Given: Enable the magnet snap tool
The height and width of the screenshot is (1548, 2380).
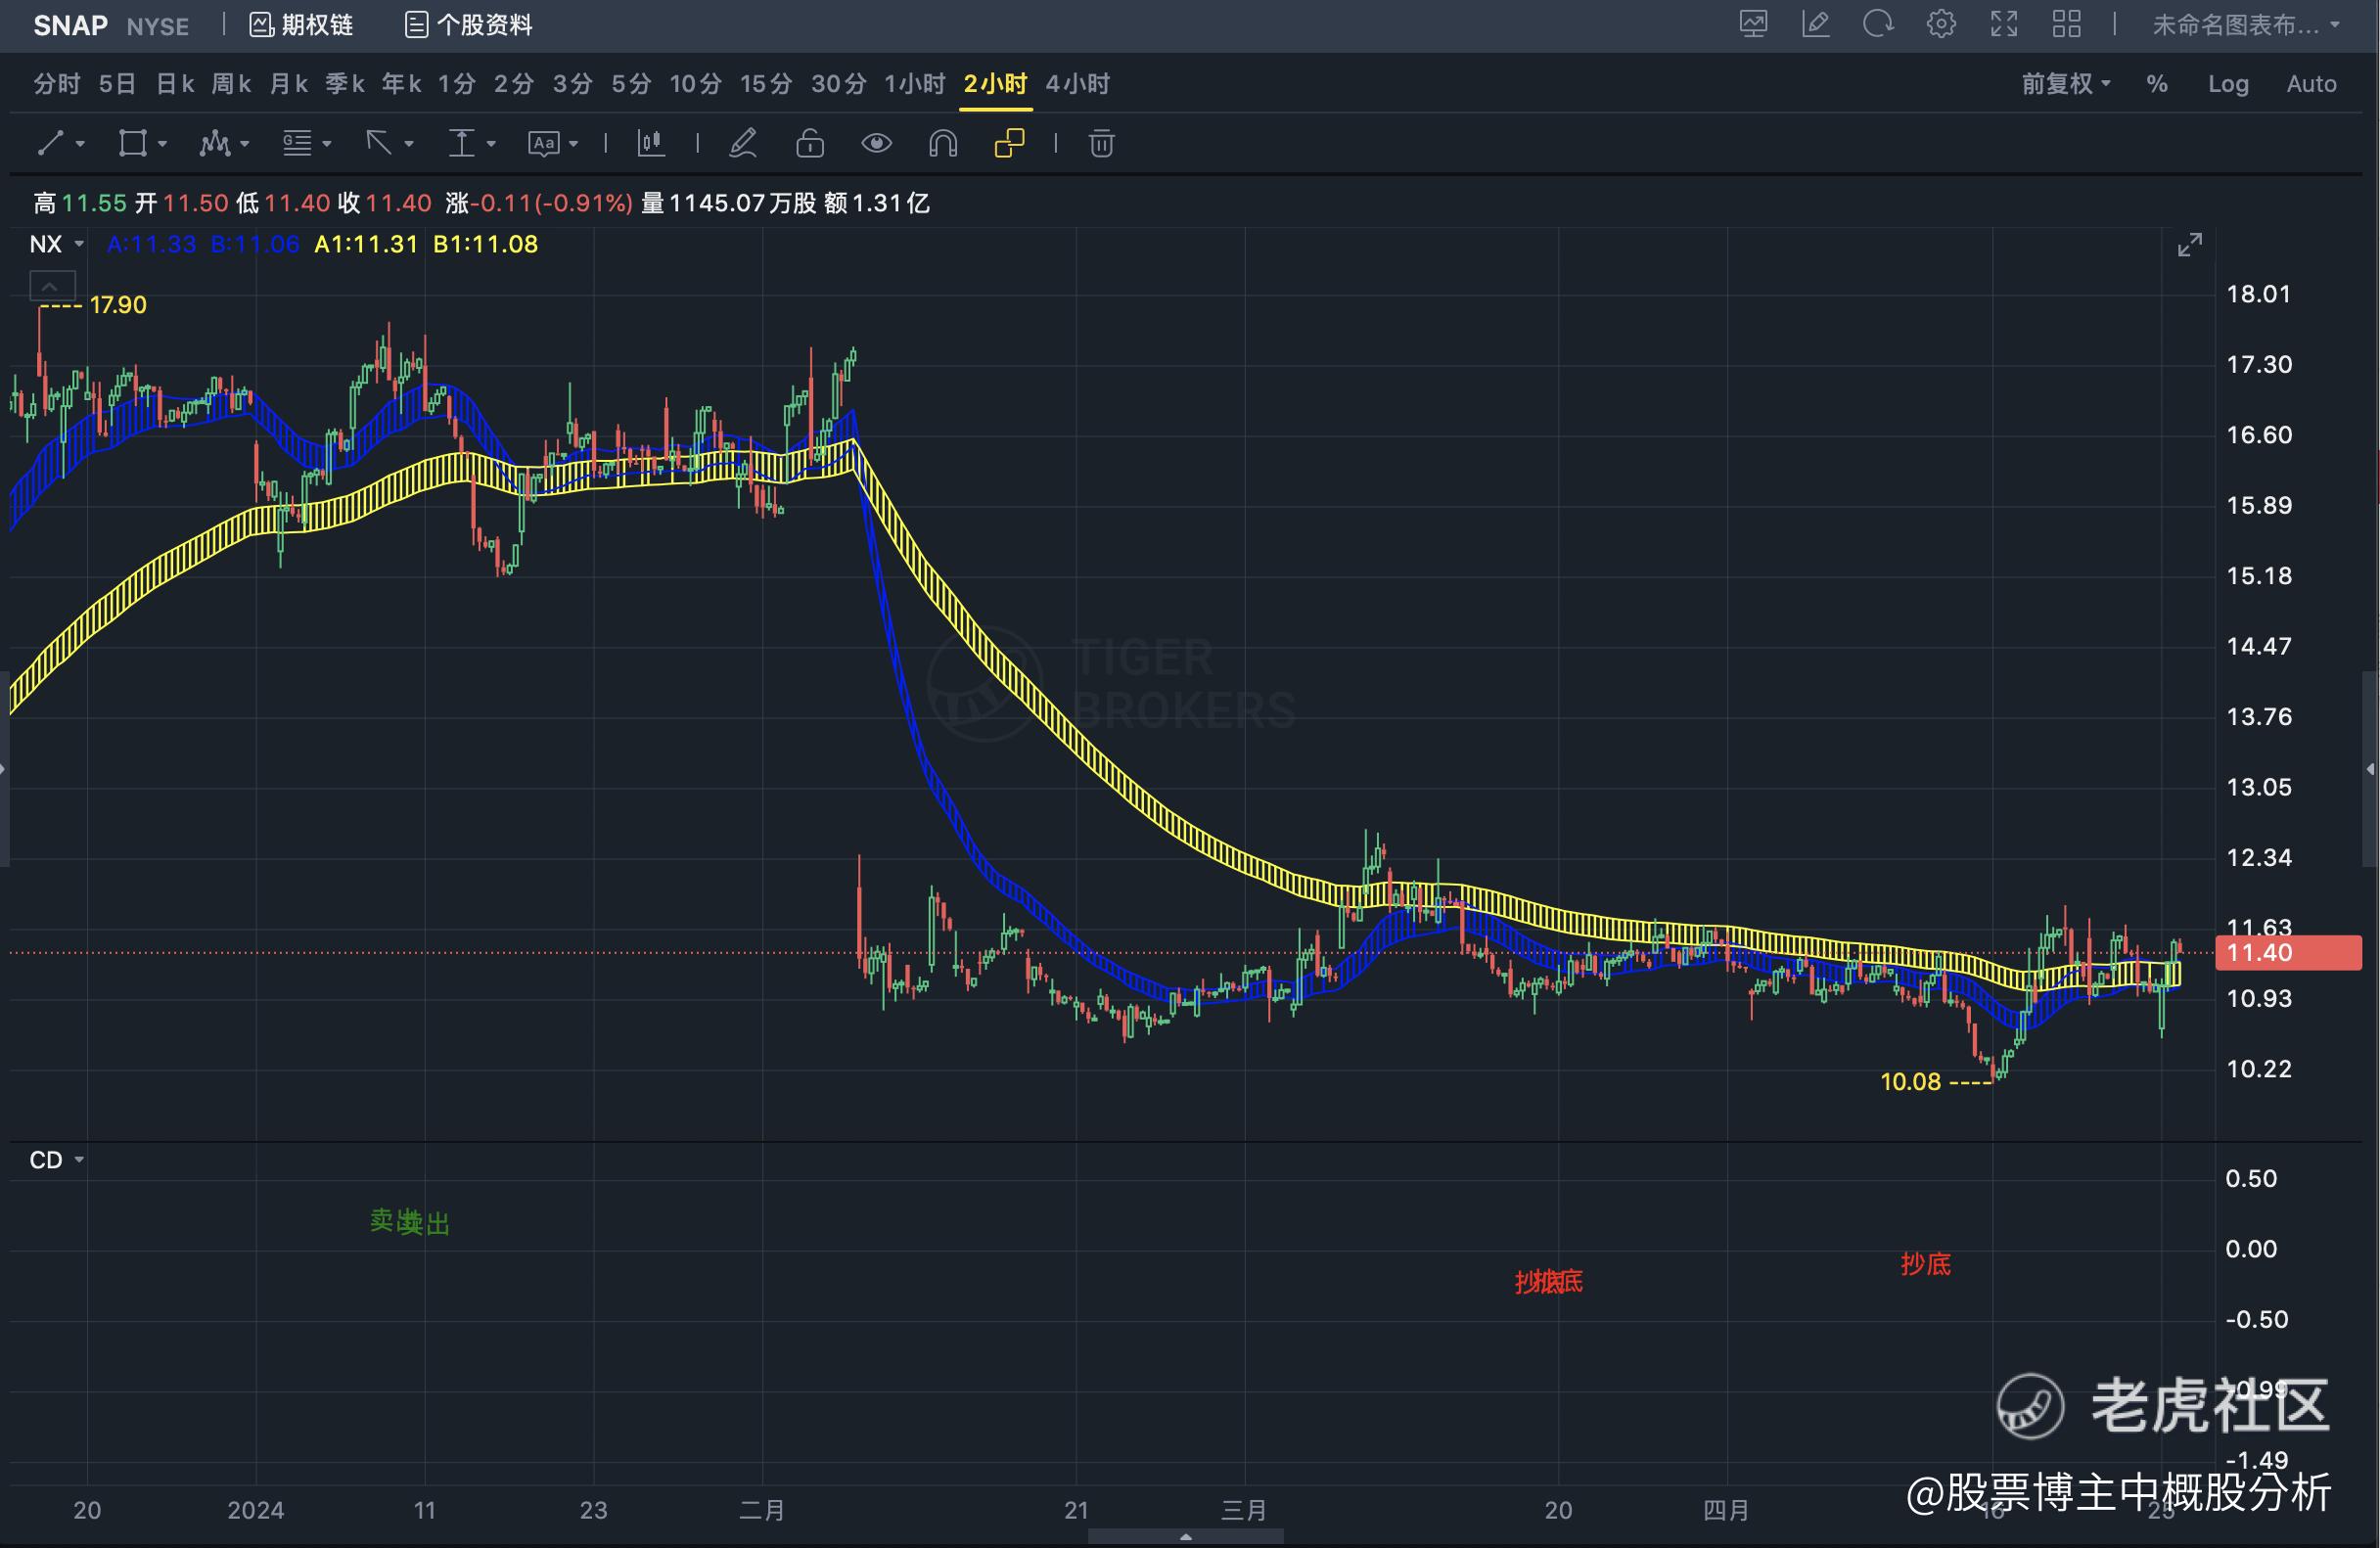Looking at the screenshot, I should tap(942, 144).
